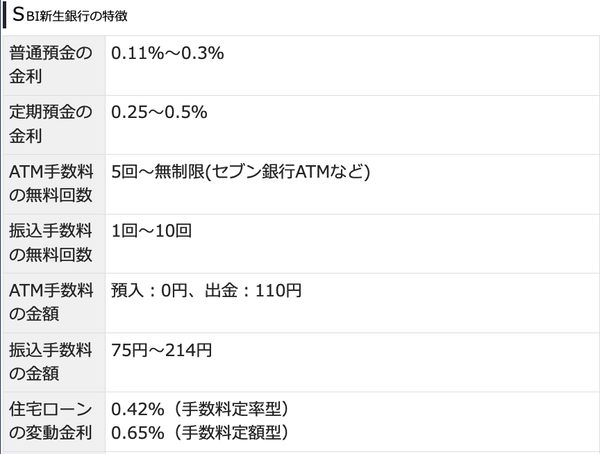The height and width of the screenshot is (454, 600).
Task: Click the 0.25～0.5% time deposit rate
Action: [159, 112]
